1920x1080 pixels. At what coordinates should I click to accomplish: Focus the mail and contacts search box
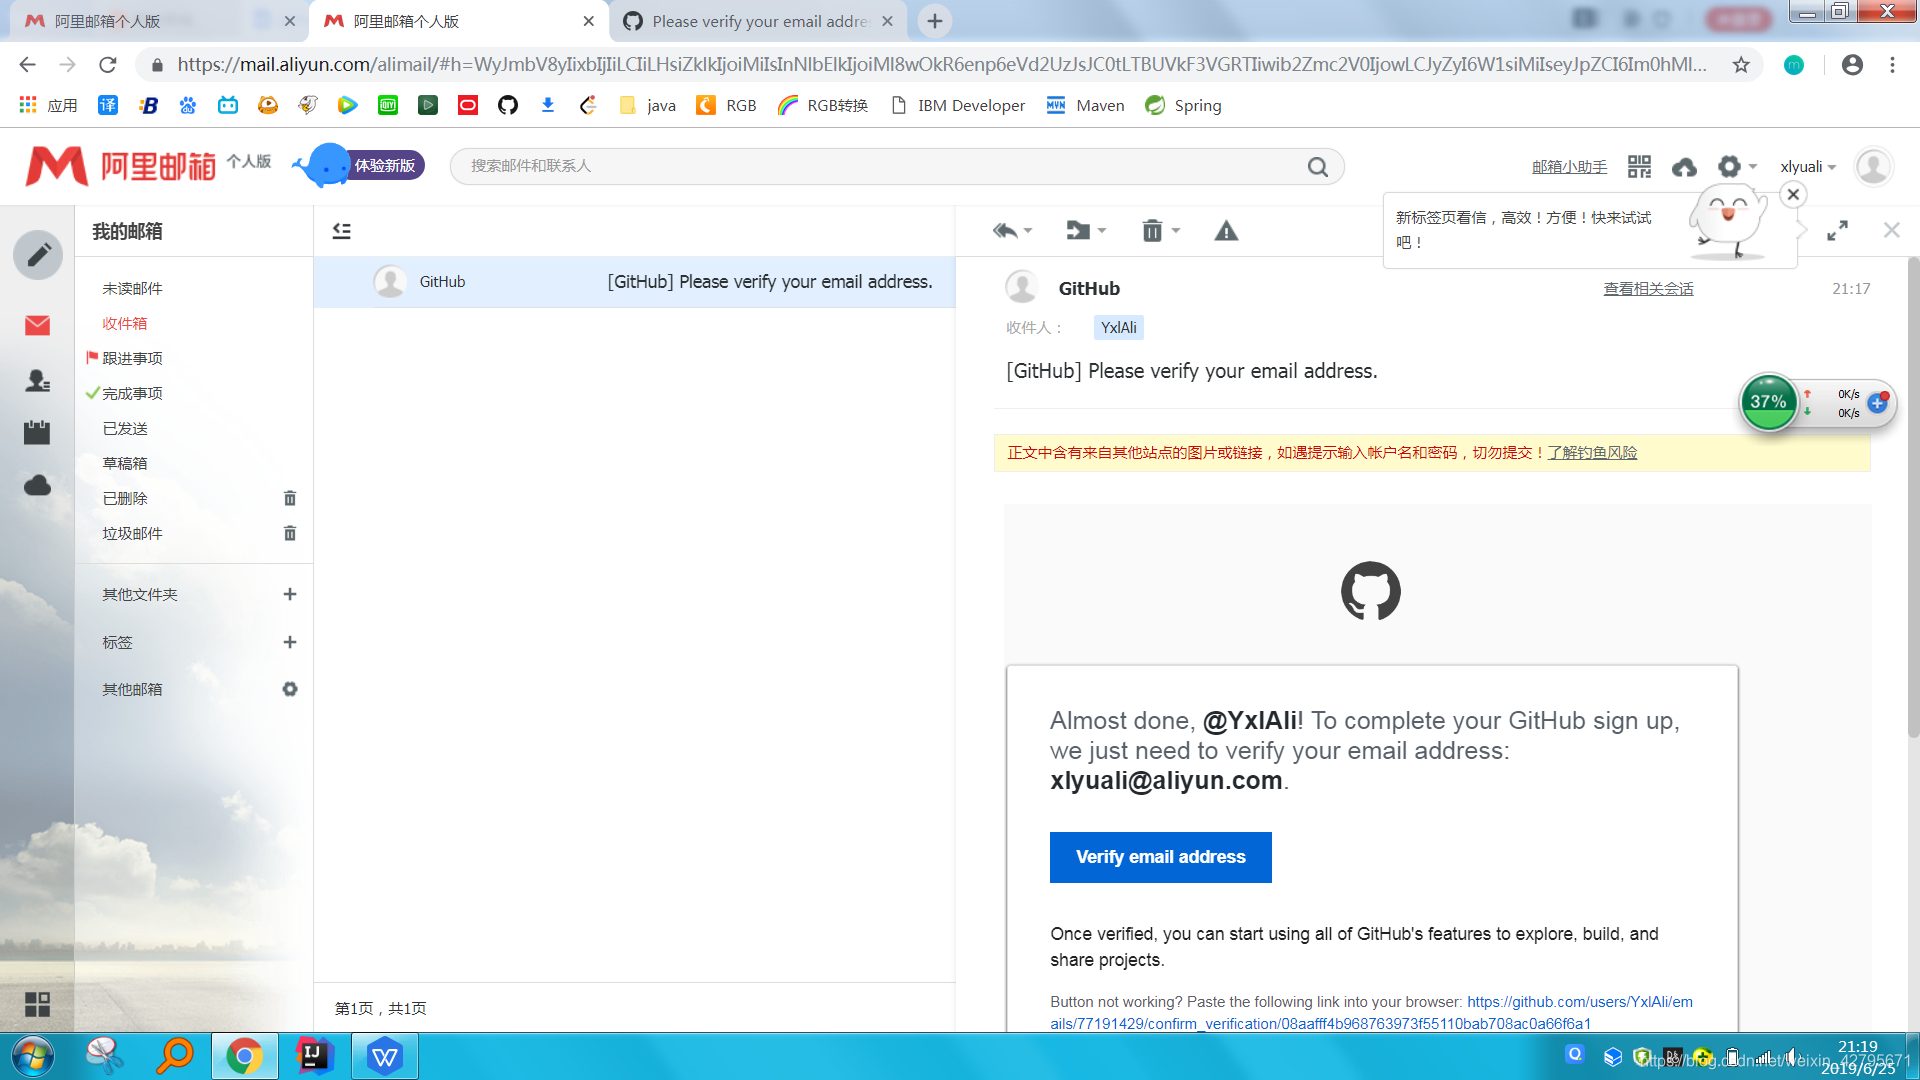880,166
